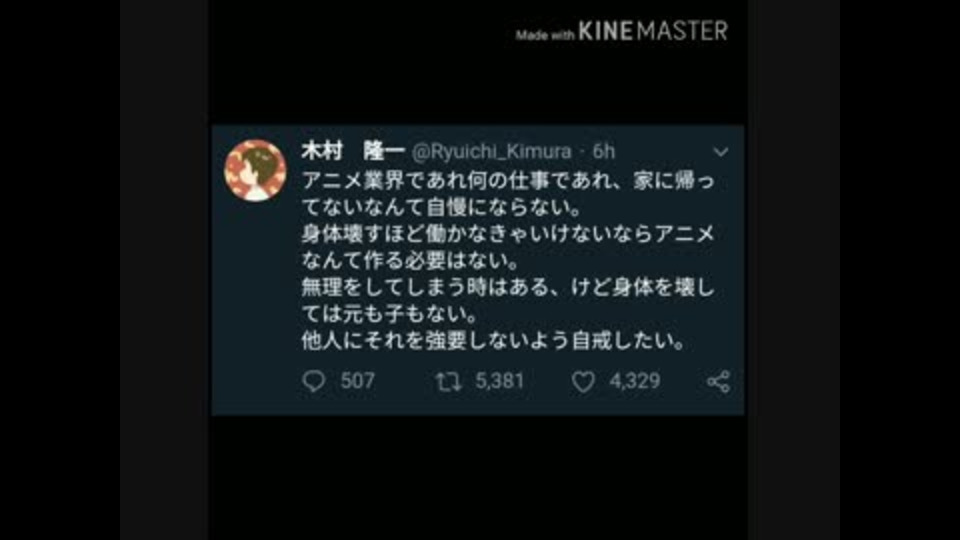Open the share icon on the tweet
This screenshot has width=960, height=540.
pyautogui.click(x=718, y=381)
